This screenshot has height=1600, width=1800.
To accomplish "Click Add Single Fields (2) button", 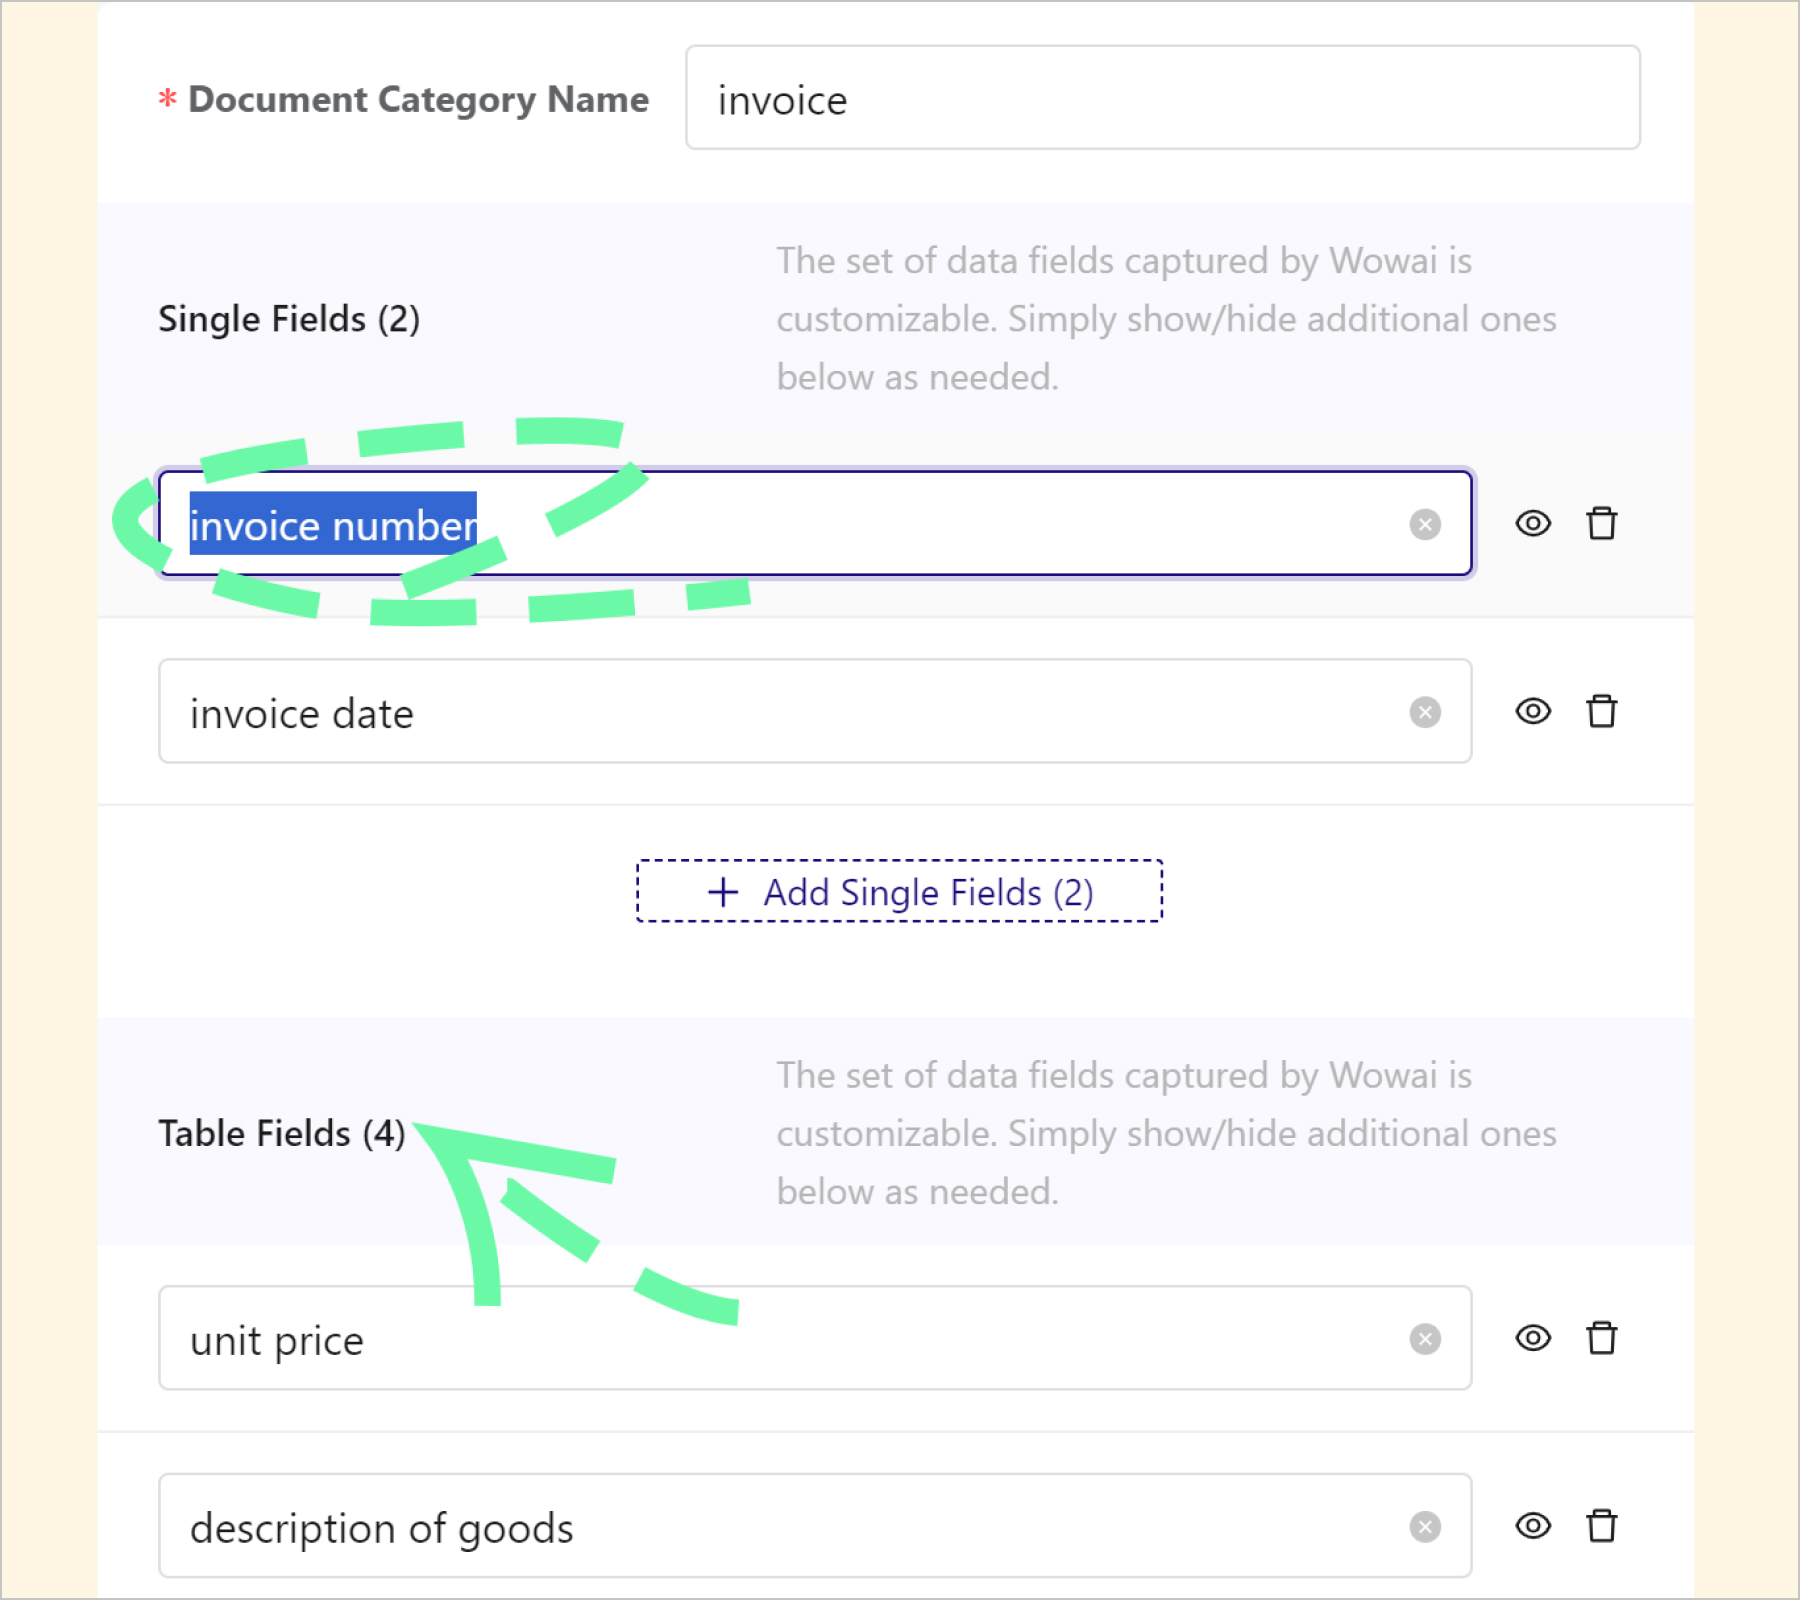I will coord(899,891).
